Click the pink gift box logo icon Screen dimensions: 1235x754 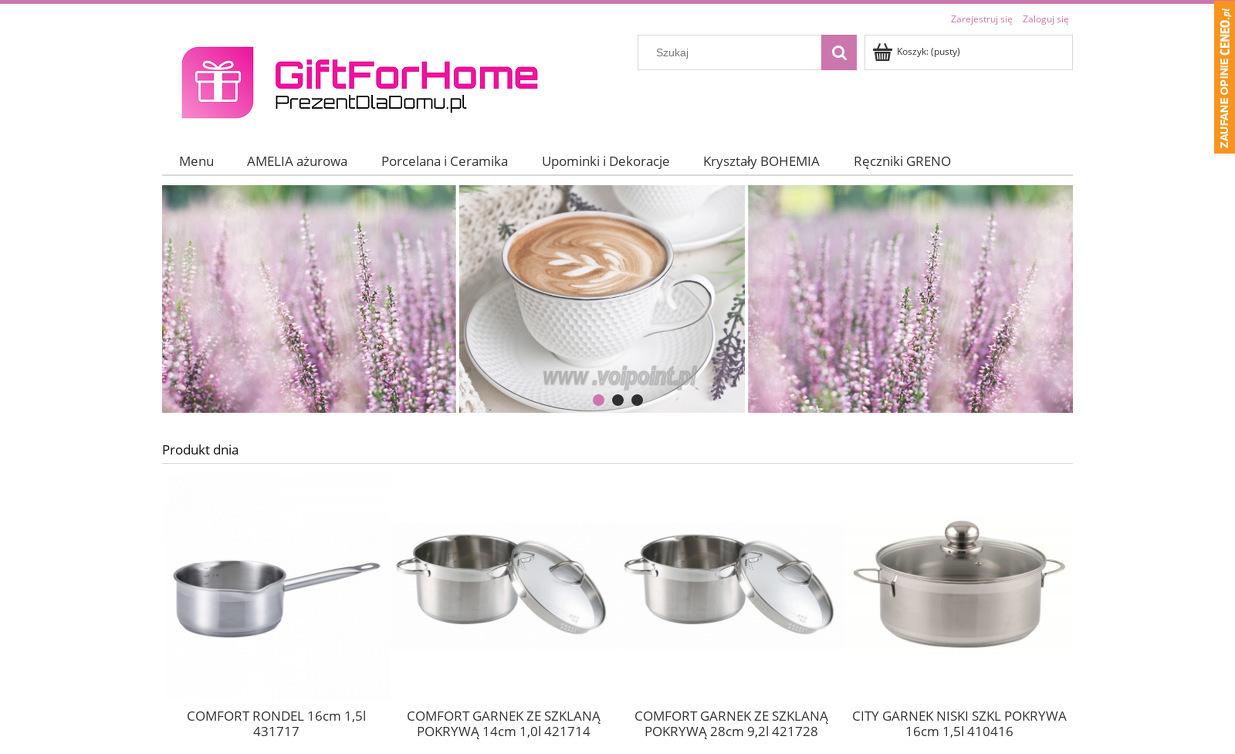[217, 82]
